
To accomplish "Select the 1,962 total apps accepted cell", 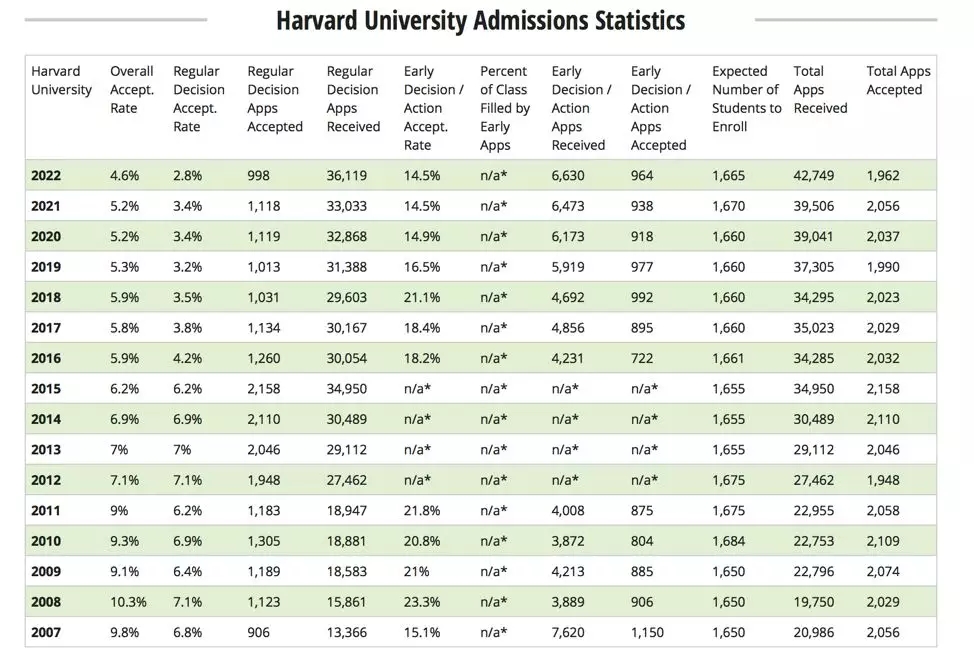I will [883, 176].
